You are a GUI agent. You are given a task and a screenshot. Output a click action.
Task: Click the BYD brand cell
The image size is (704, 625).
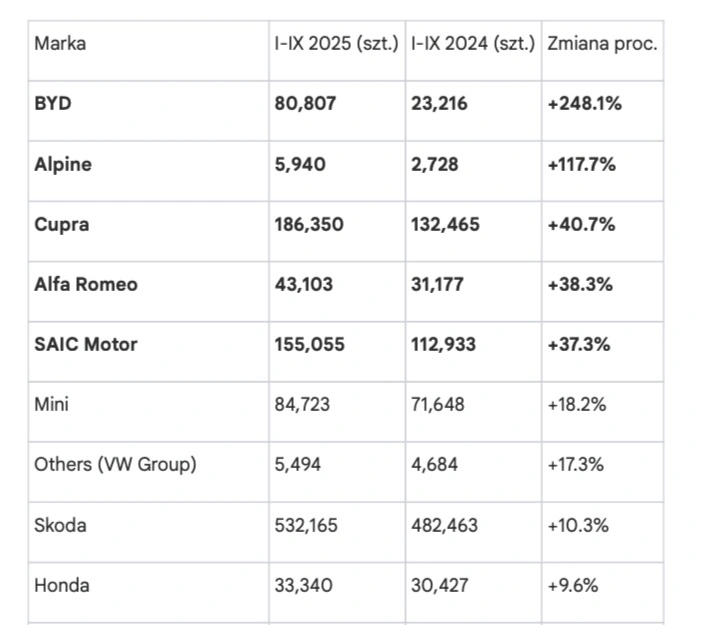point(53,104)
